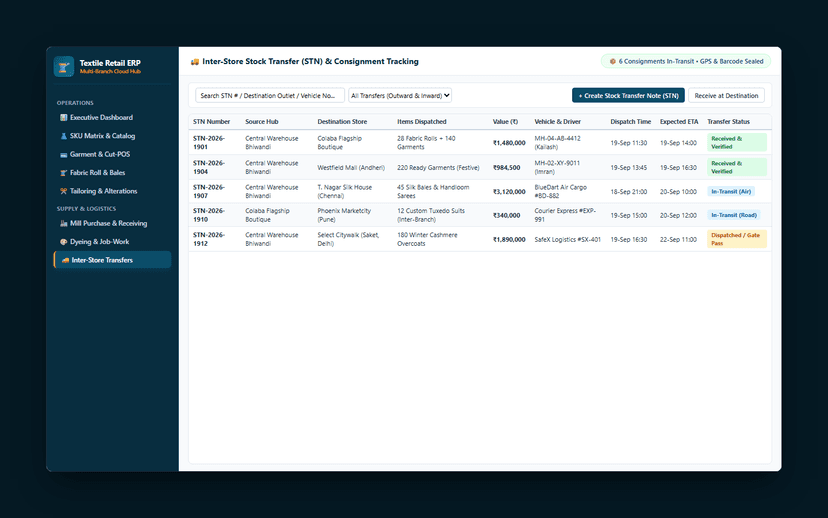Click the STN Number column header
828x518 pixels.
coord(211,122)
